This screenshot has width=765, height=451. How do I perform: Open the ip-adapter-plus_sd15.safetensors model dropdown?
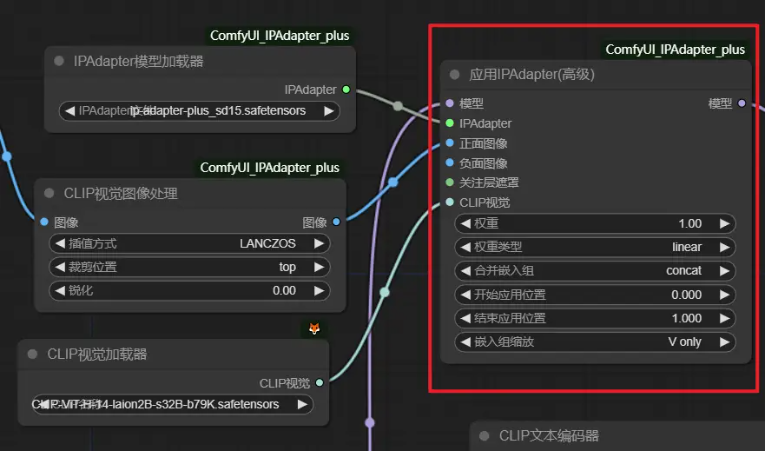pos(200,111)
